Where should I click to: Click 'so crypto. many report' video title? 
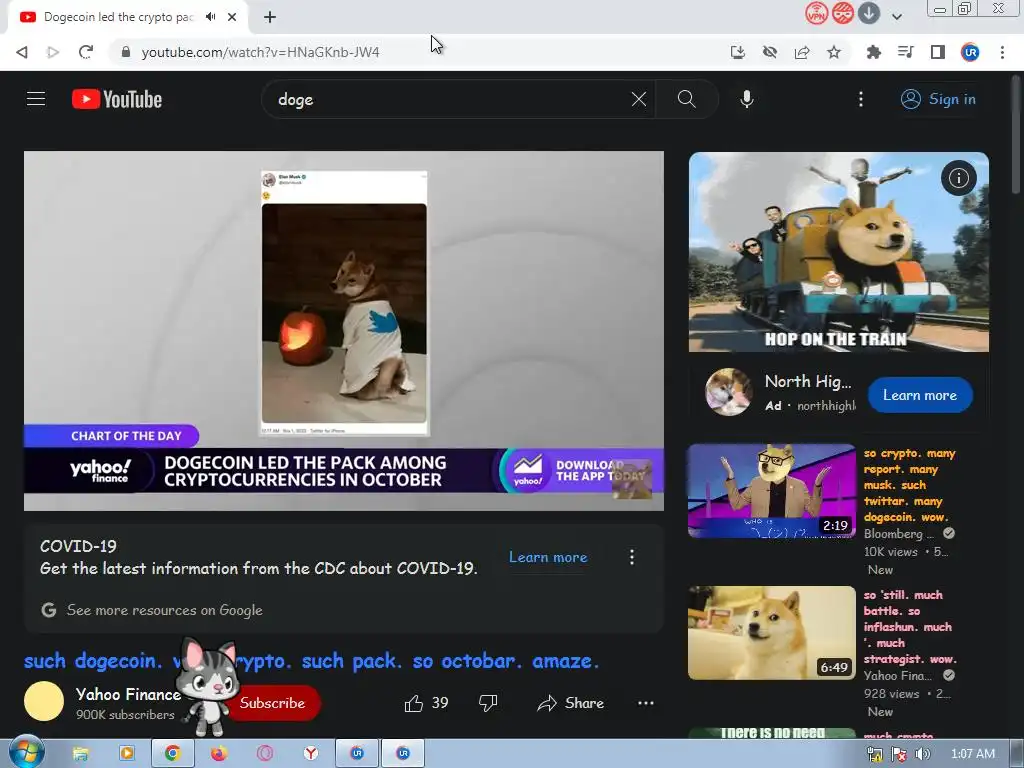click(909, 485)
